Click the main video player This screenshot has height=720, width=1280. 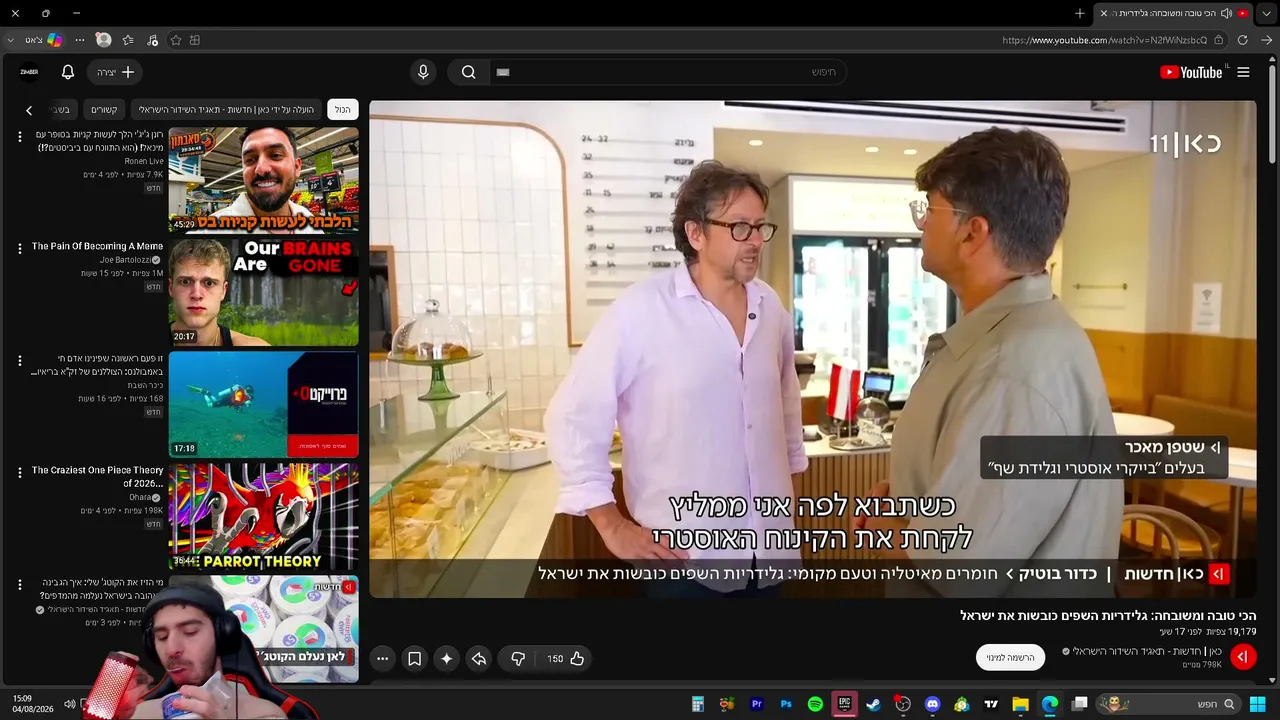coord(812,349)
